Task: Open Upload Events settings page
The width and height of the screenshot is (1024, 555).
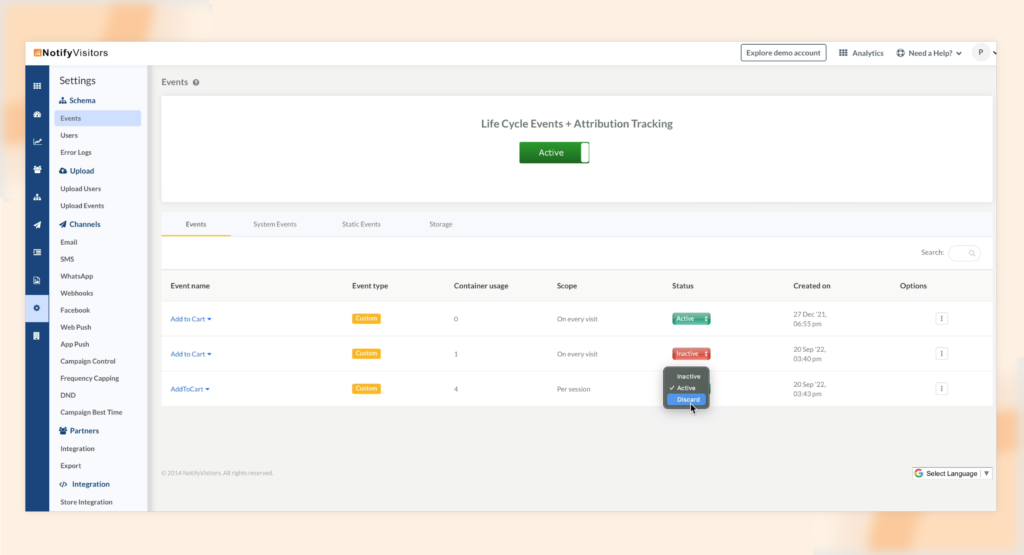Action: point(82,206)
